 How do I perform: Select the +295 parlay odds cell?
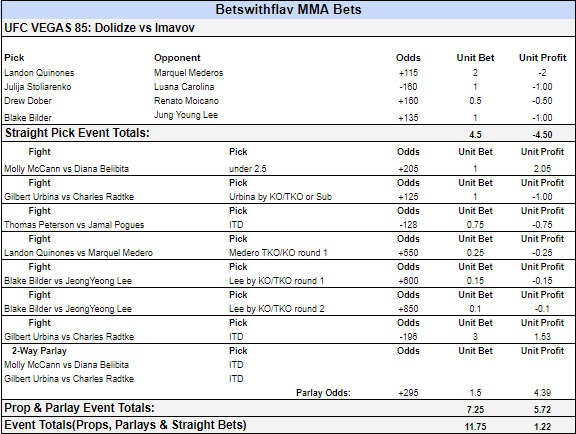pos(408,393)
